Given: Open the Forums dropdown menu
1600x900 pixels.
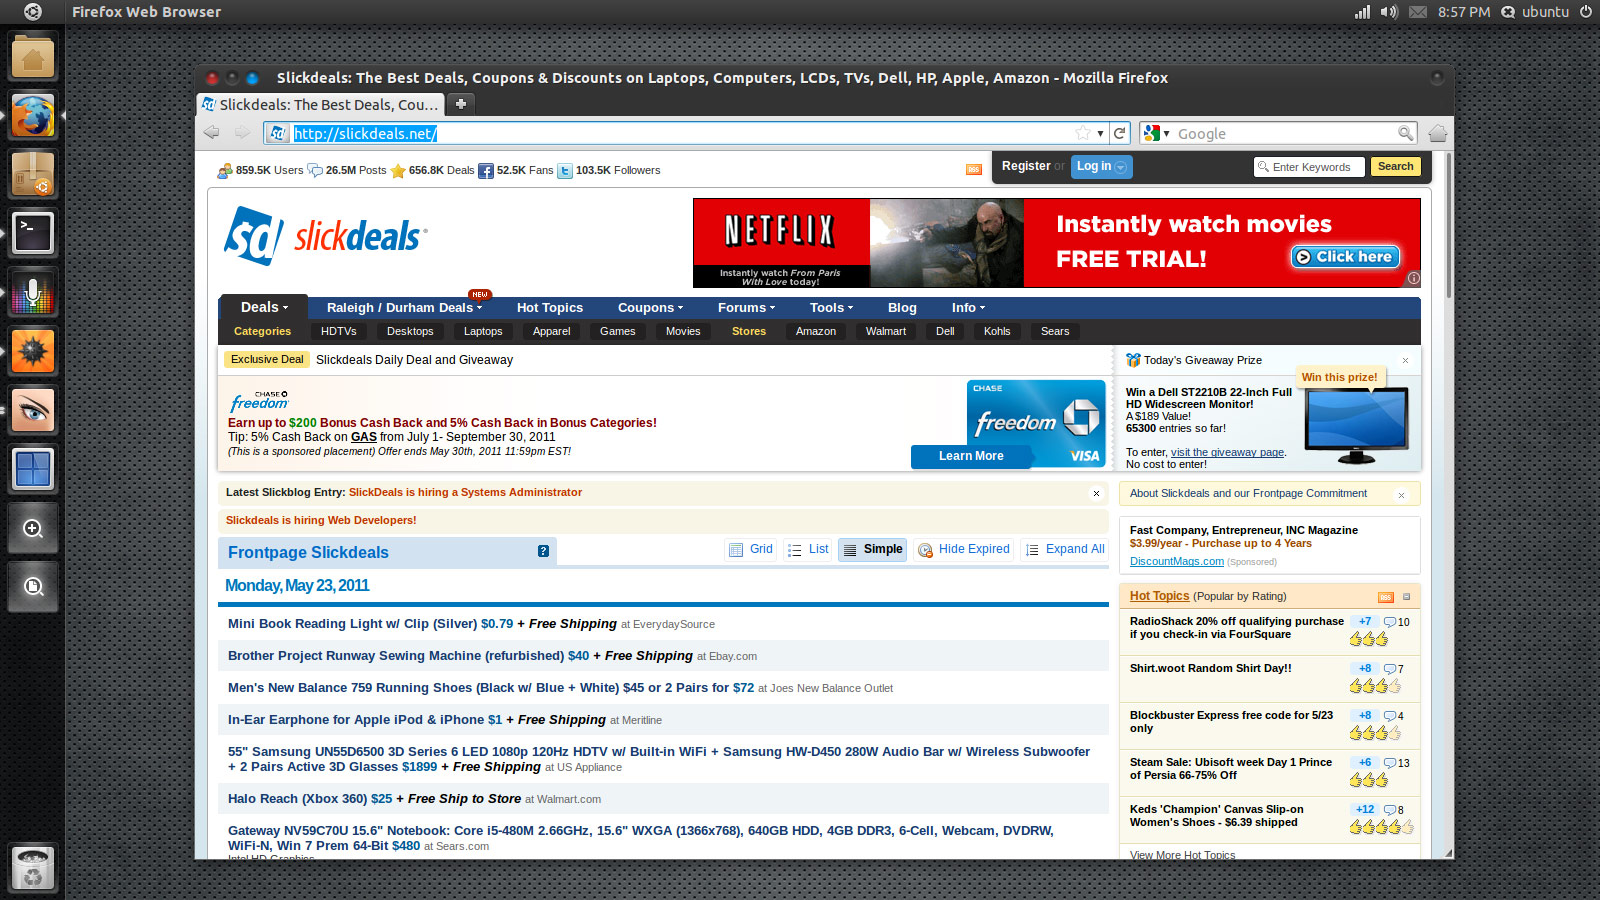Looking at the screenshot, I should click(x=746, y=308).
